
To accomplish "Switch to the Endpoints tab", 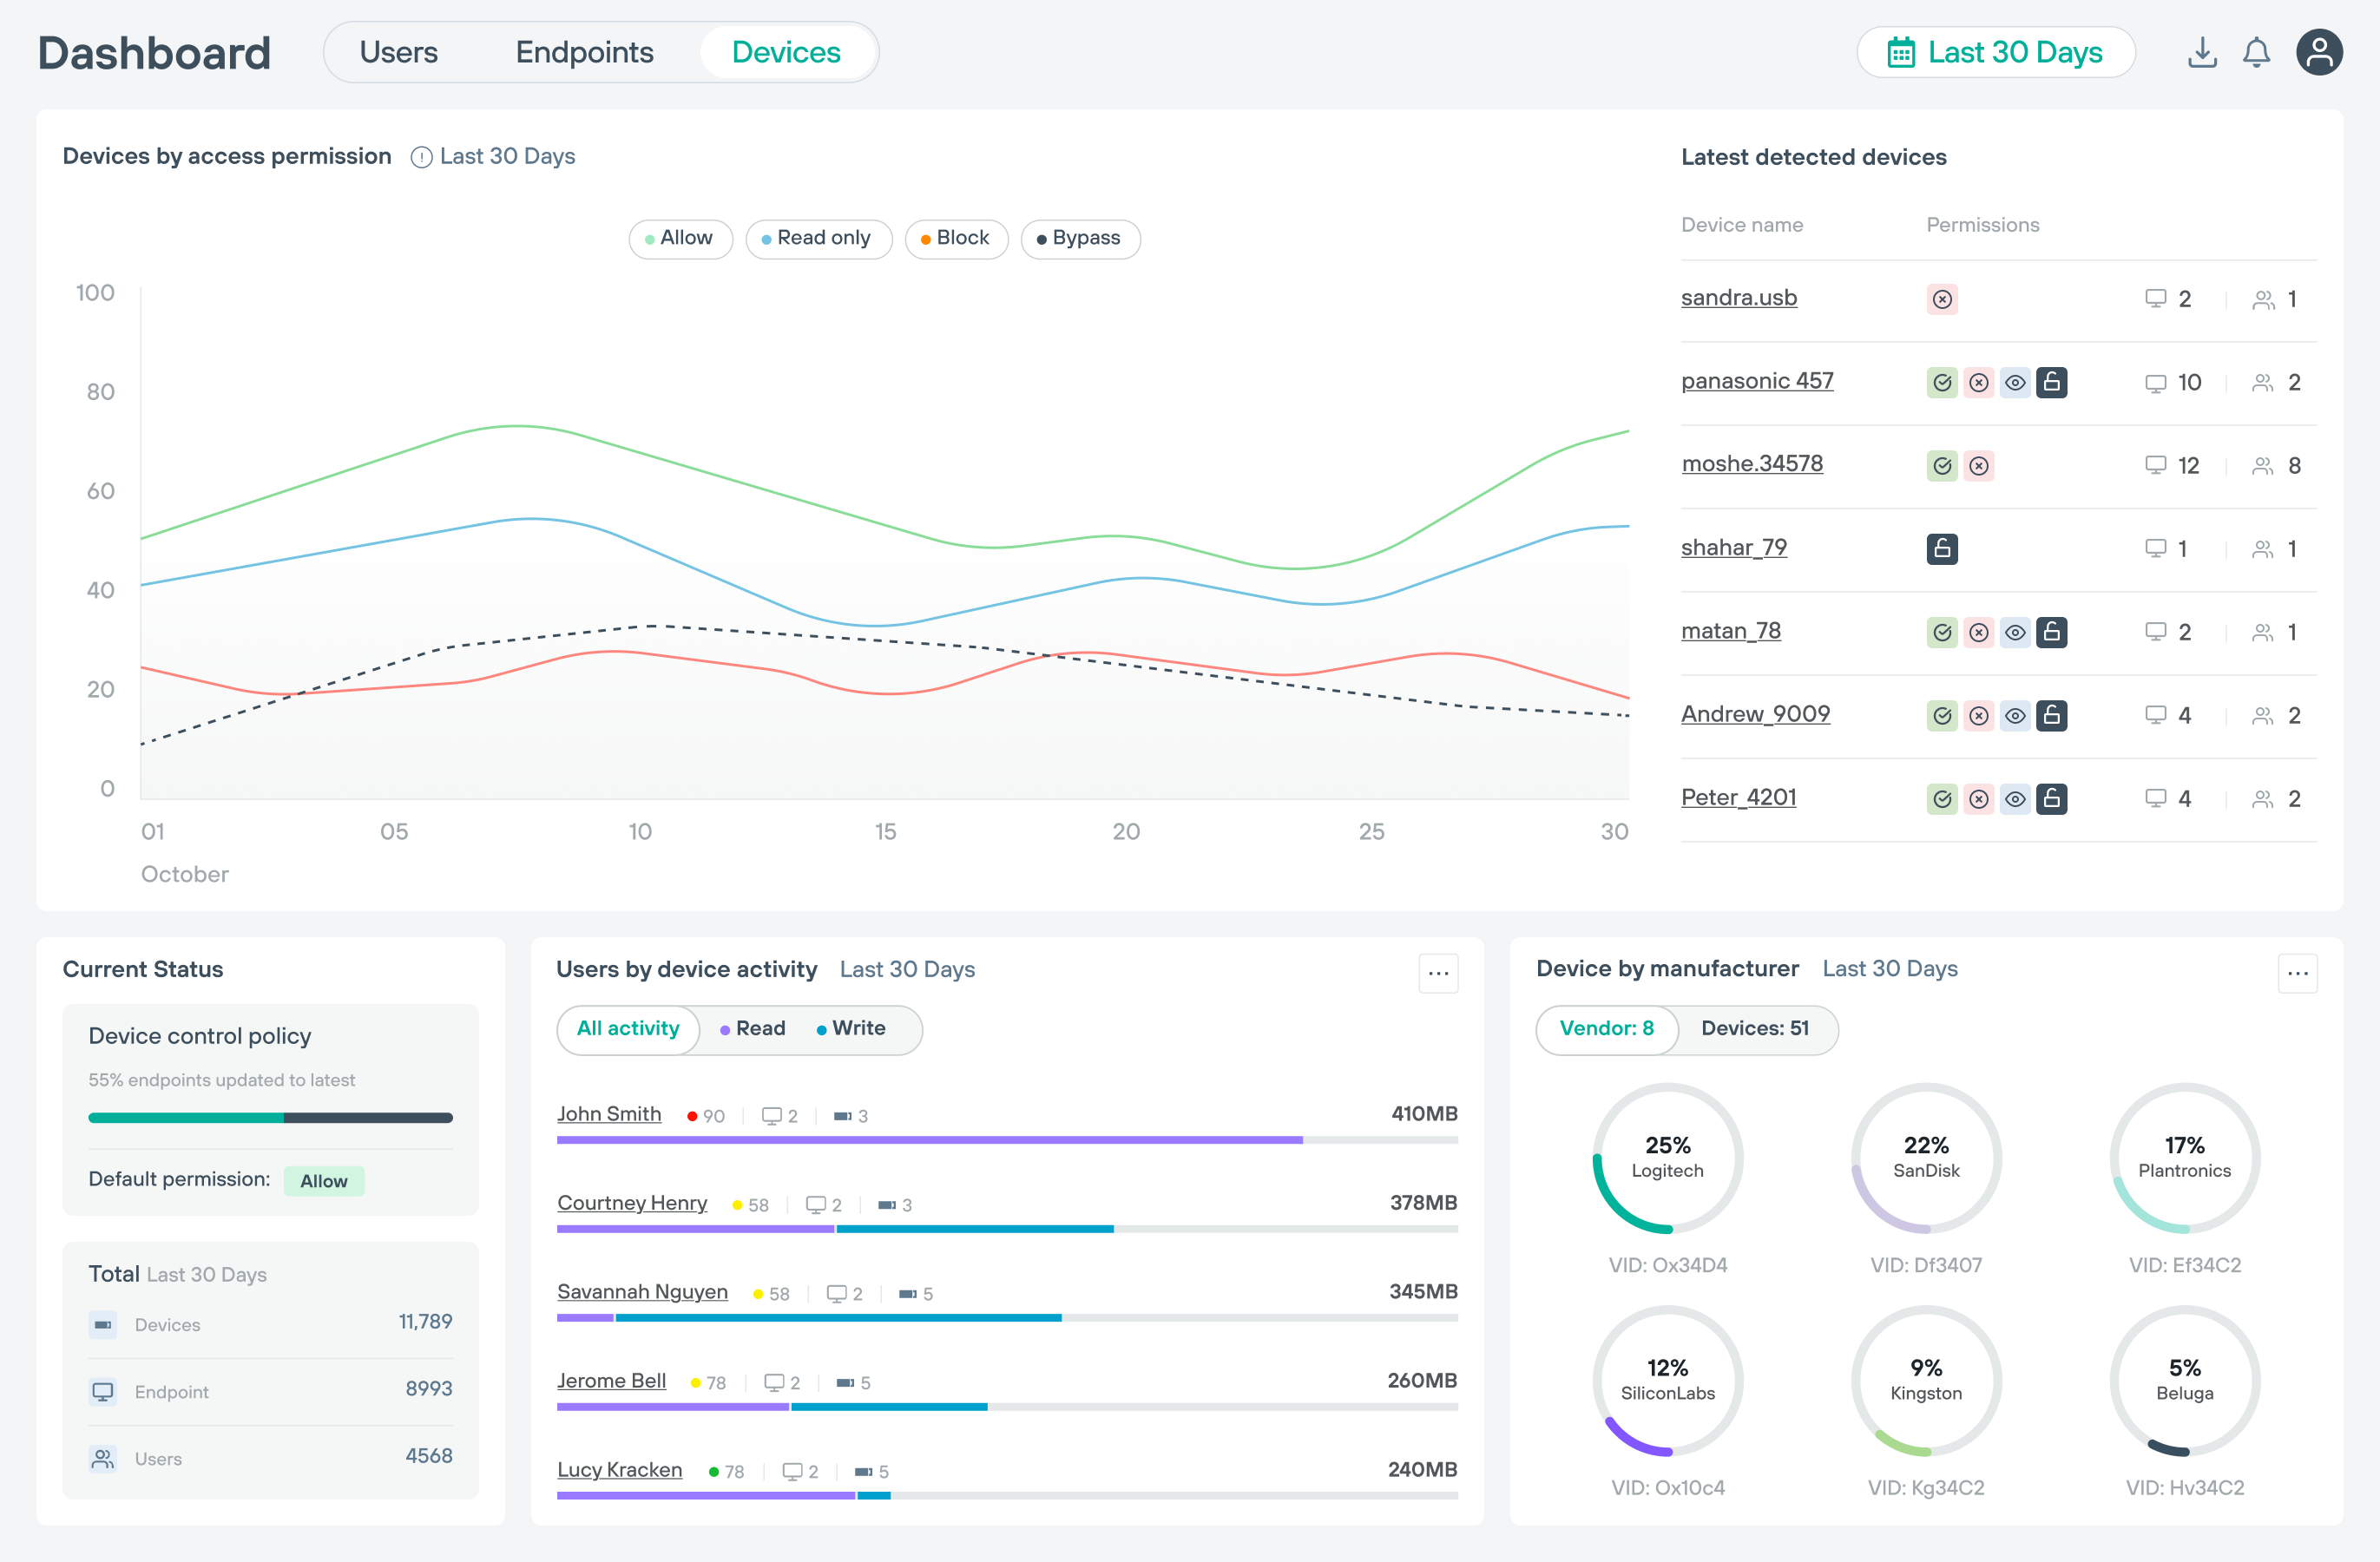I will pyautogui.click(x=584, y=53).
